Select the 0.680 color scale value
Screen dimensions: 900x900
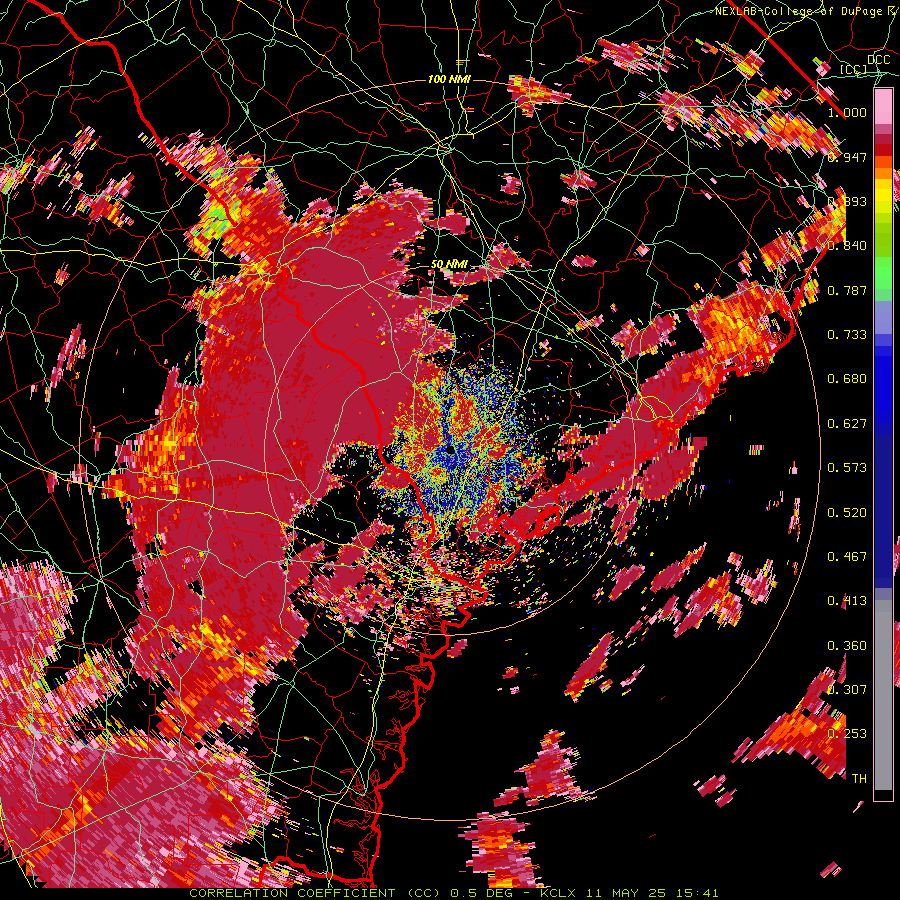847,379
